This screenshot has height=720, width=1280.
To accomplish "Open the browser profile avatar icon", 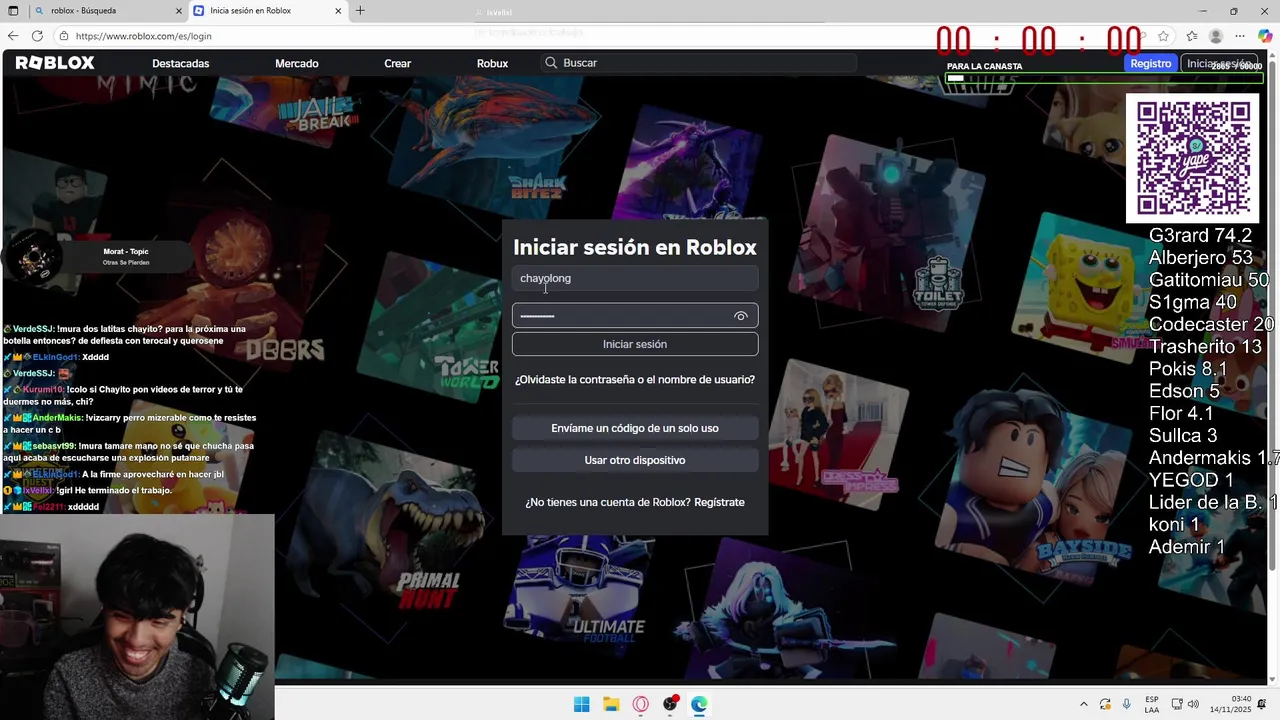I will [x=1216, y=36].
